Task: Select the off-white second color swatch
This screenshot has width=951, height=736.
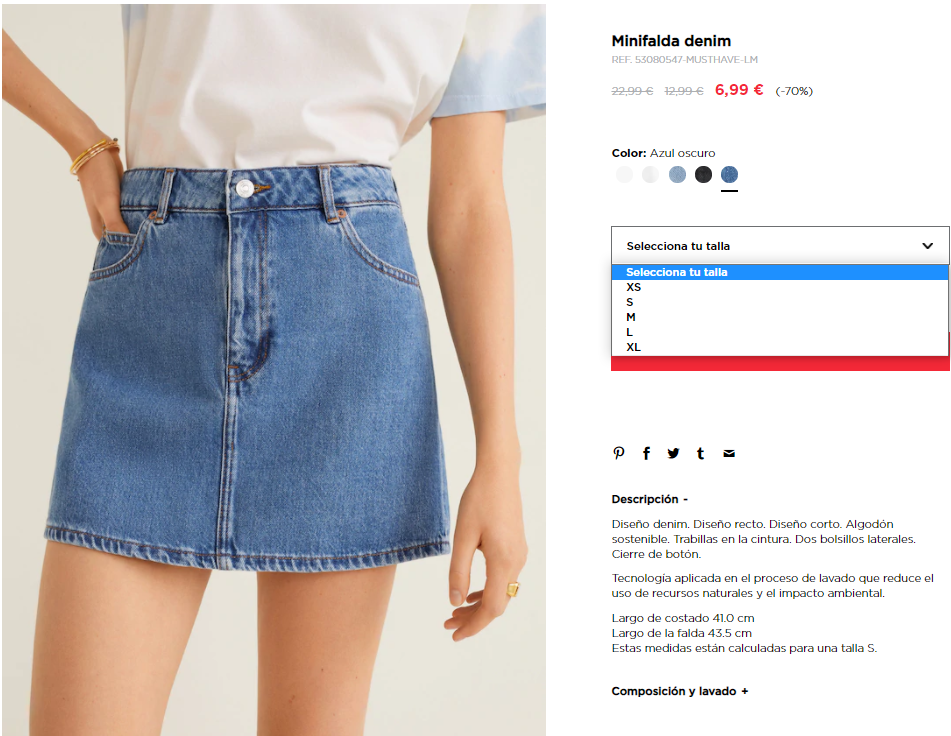Action: click(x=650, y=175)
